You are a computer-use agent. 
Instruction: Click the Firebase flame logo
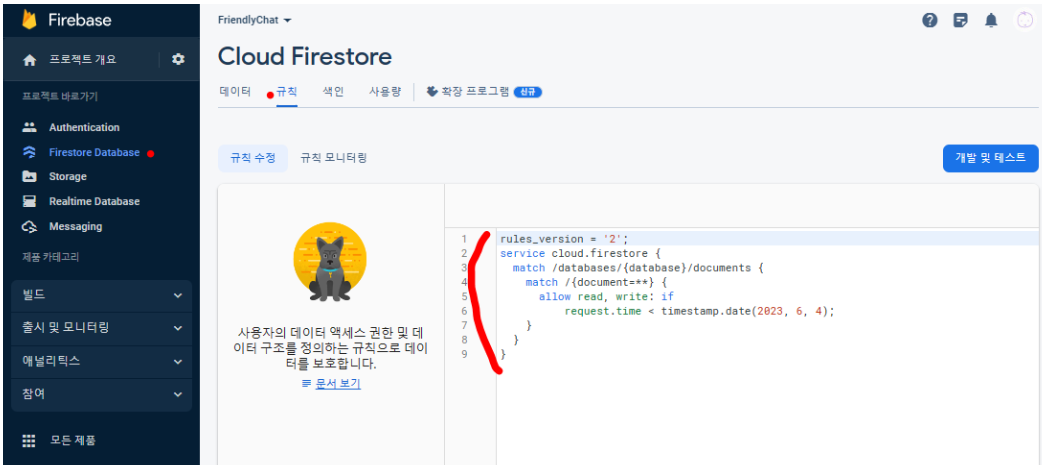coord(29,20)
